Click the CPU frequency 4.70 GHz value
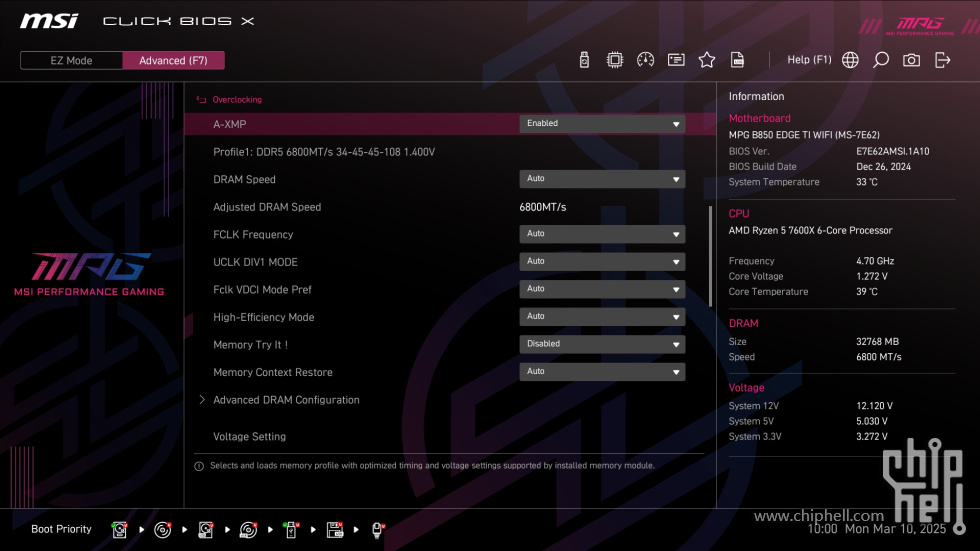The width and height of the screenshot is (980, 551). (875, 261)
